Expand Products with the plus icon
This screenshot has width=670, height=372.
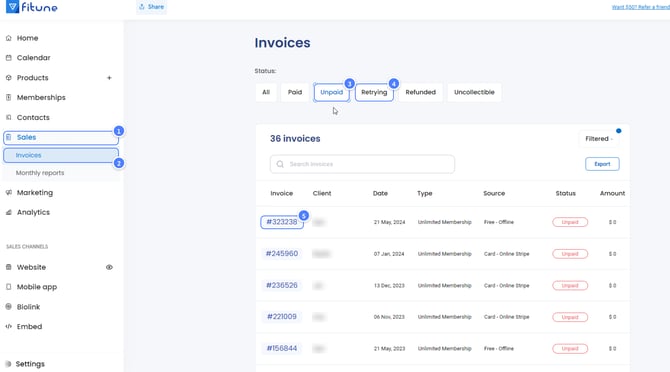coord(109,78)
